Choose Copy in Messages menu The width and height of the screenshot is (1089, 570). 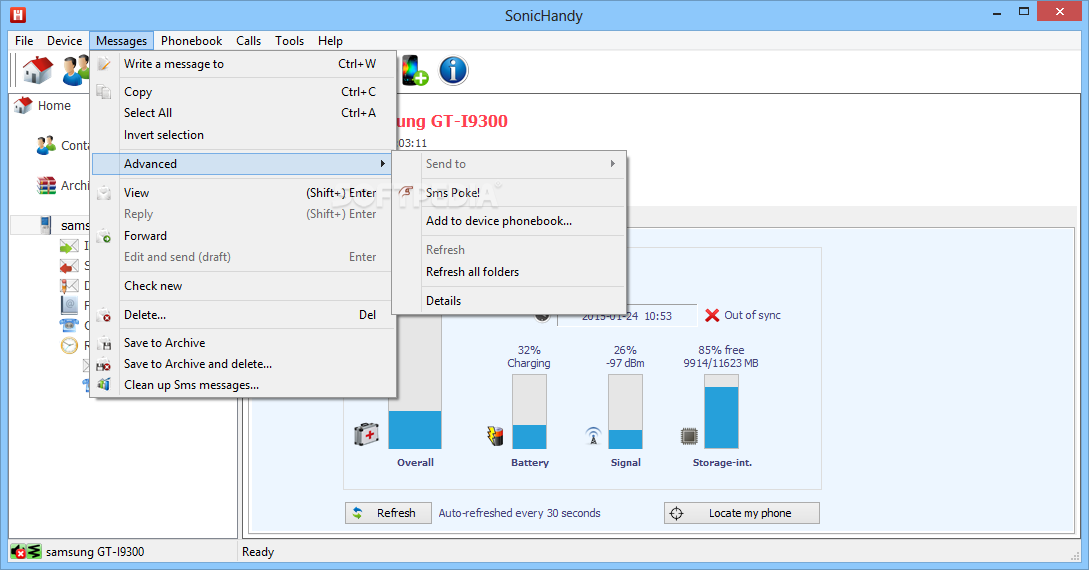coord(243,92)
